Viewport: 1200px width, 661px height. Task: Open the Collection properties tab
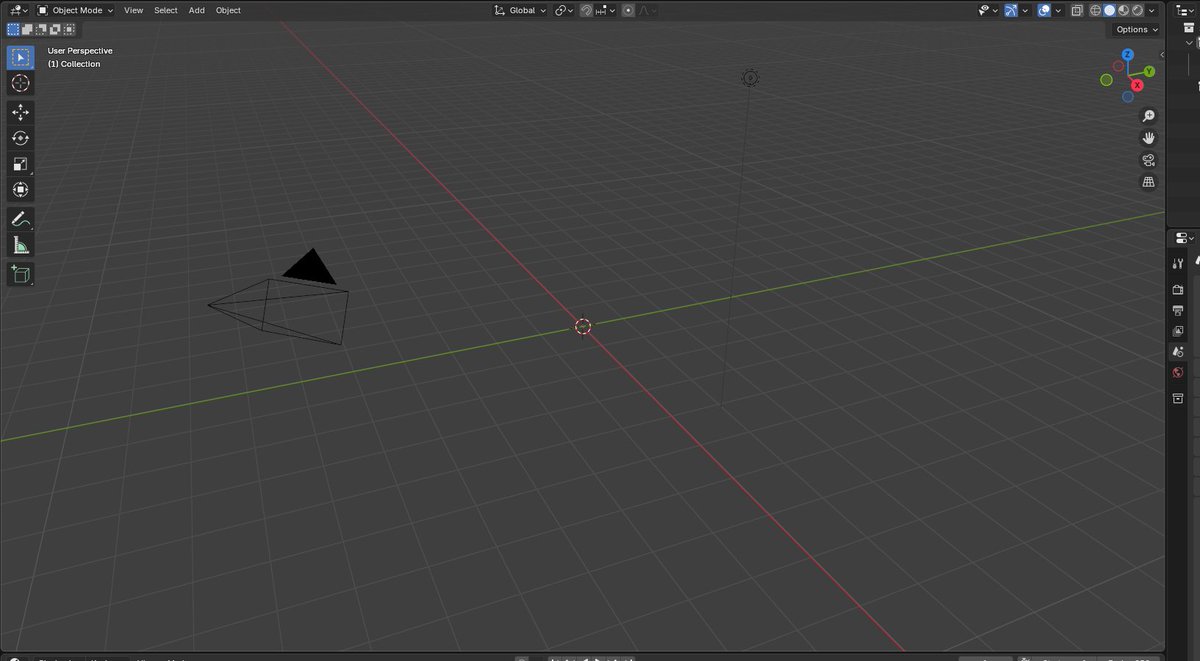tap(1178, 398)
